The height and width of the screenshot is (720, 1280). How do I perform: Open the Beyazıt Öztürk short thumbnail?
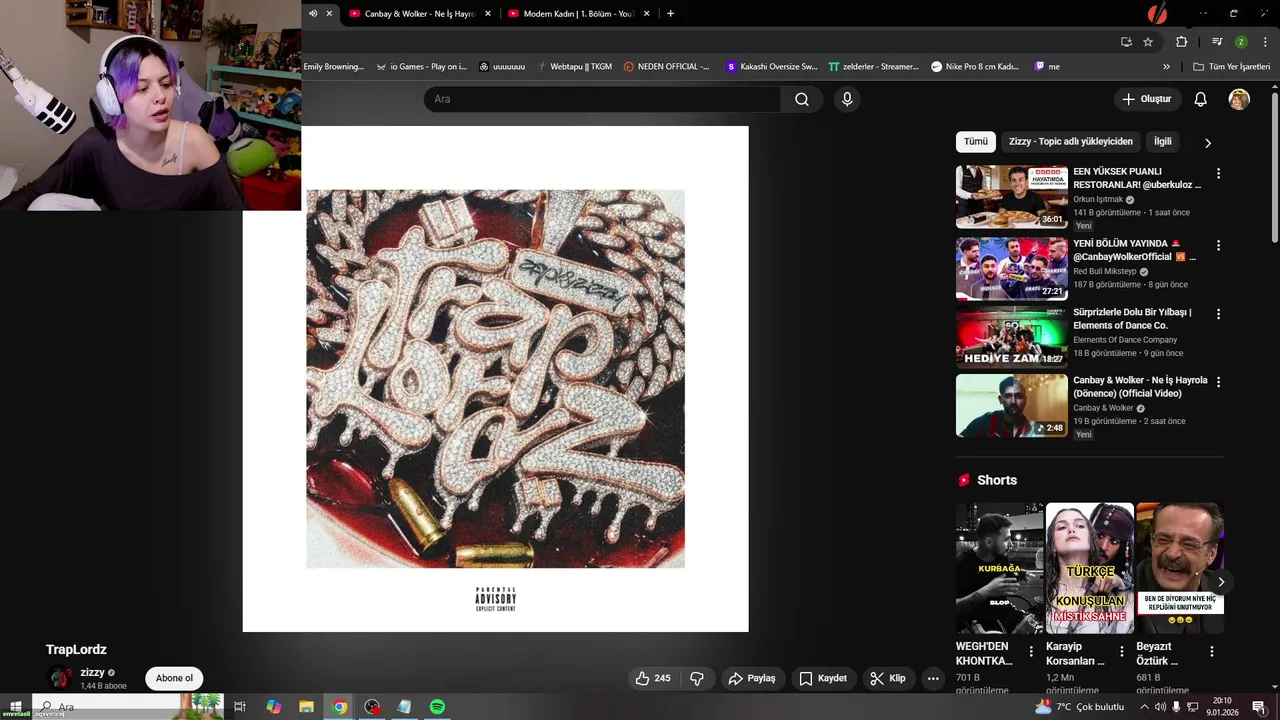(1180, 568)
